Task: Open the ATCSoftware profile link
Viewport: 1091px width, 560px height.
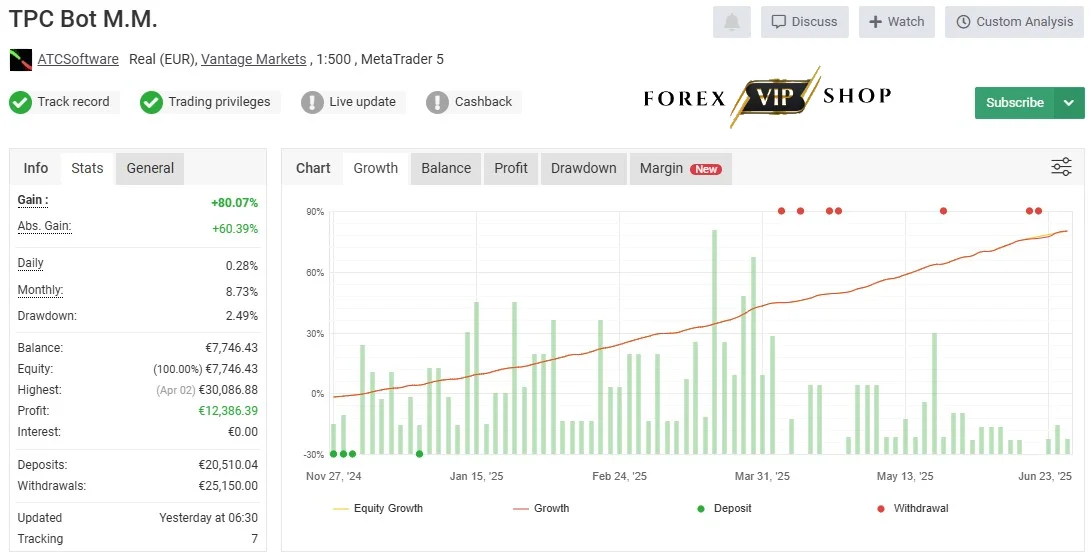Action: [x=78, y=59]
